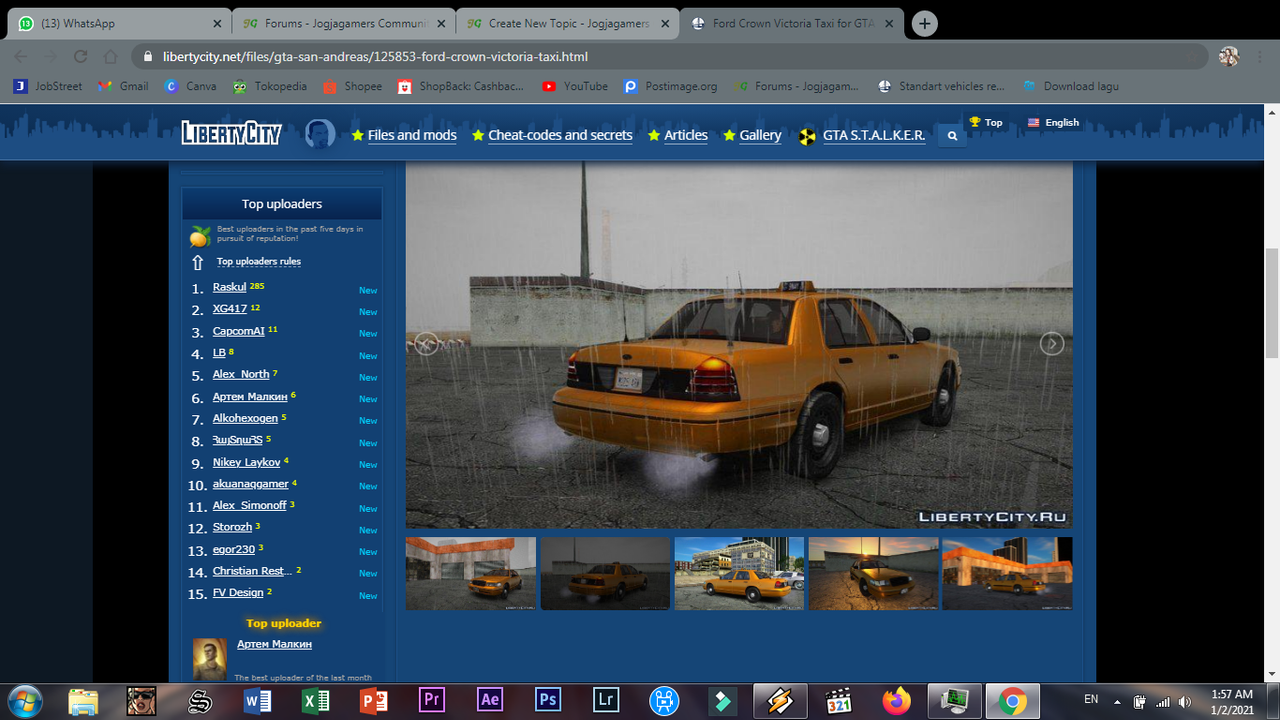The image size is (1280, 720).
Task: Open uploader Nikey Laykov's profile
Action: click(x=246, y=463)
